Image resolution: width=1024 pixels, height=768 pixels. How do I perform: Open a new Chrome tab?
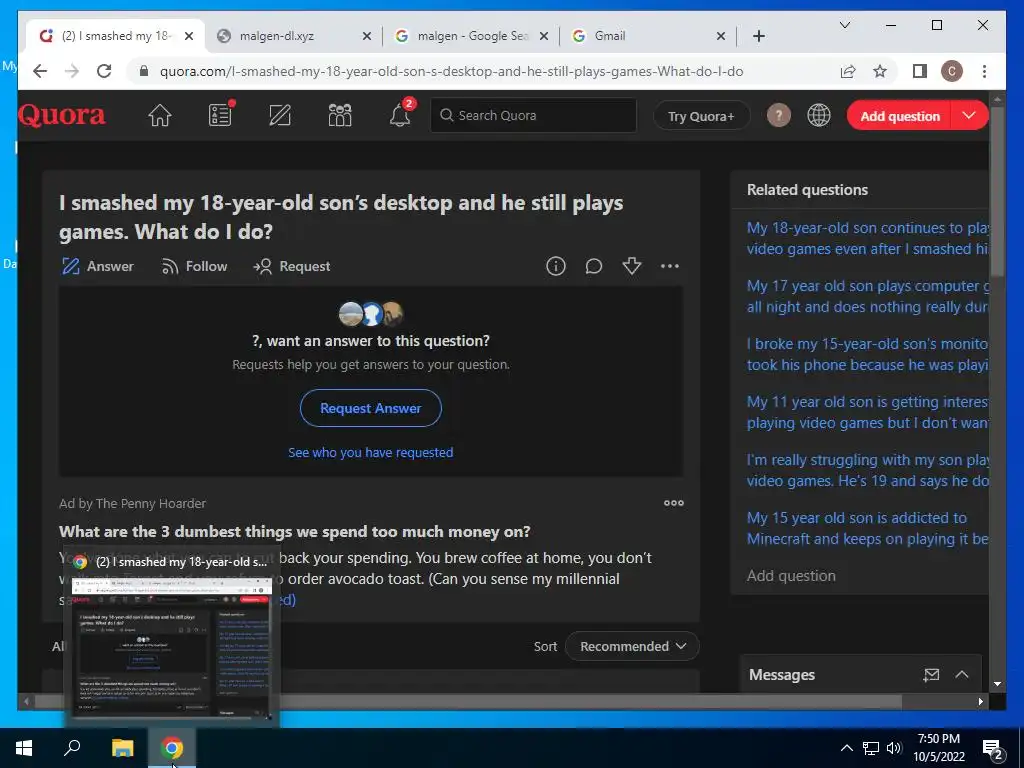click(x=758, y=36)
